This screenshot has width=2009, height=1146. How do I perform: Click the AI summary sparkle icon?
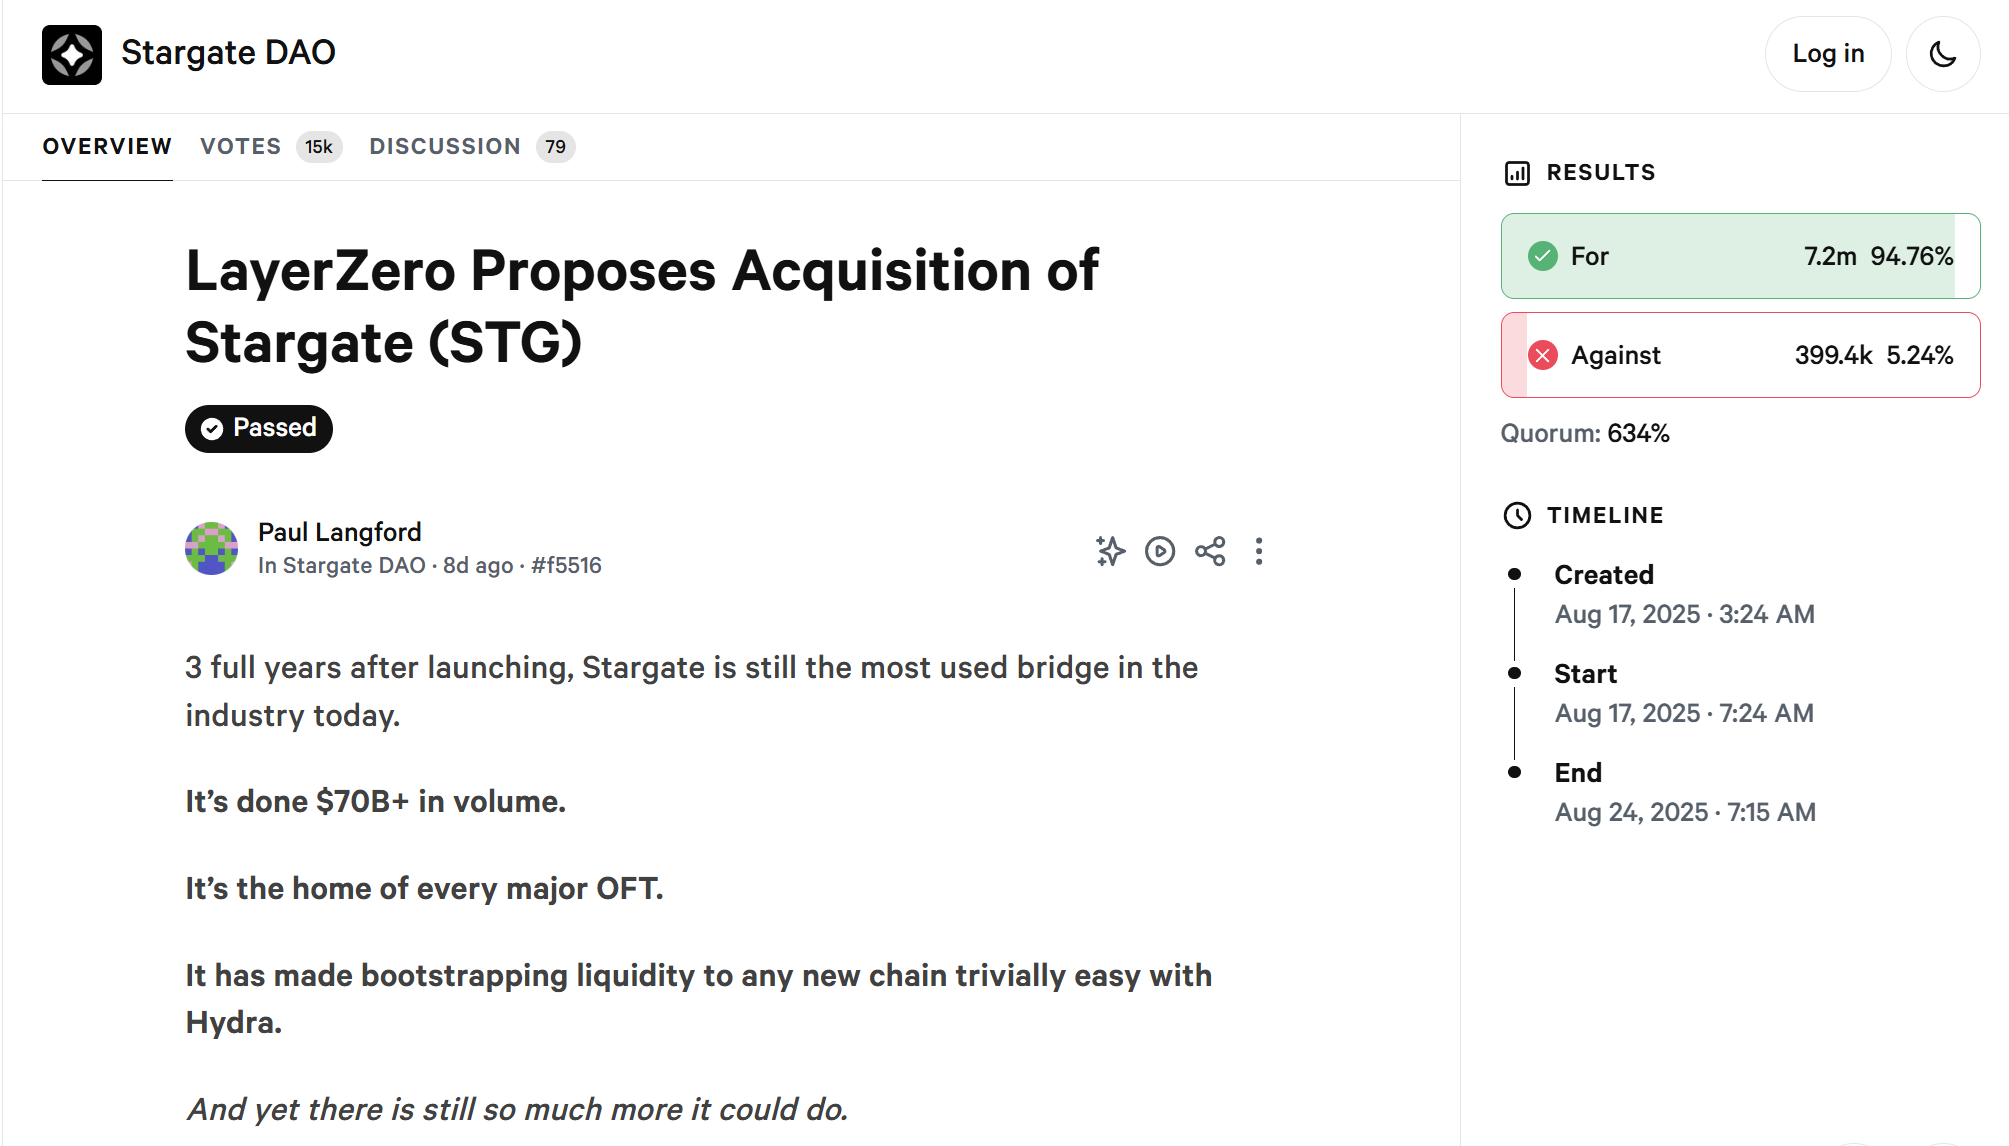1110,551
